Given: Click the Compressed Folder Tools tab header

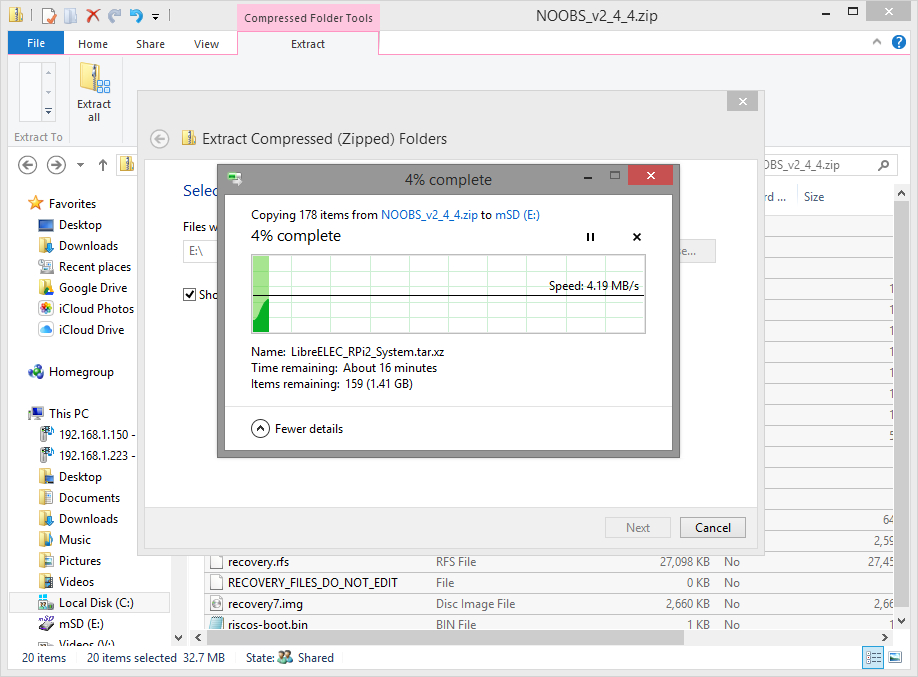Looking at the screenshot, I should pos(309,18).
